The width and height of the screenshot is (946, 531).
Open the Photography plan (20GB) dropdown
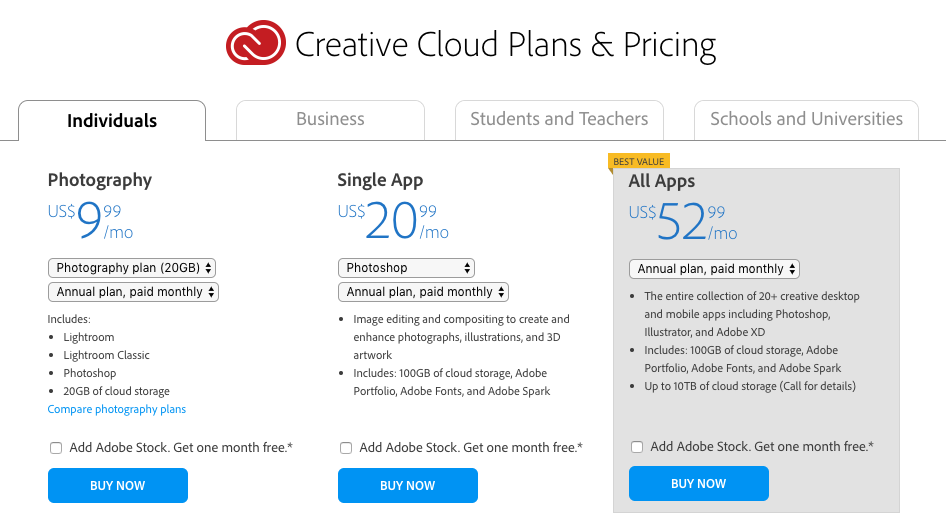pos(132,268)
